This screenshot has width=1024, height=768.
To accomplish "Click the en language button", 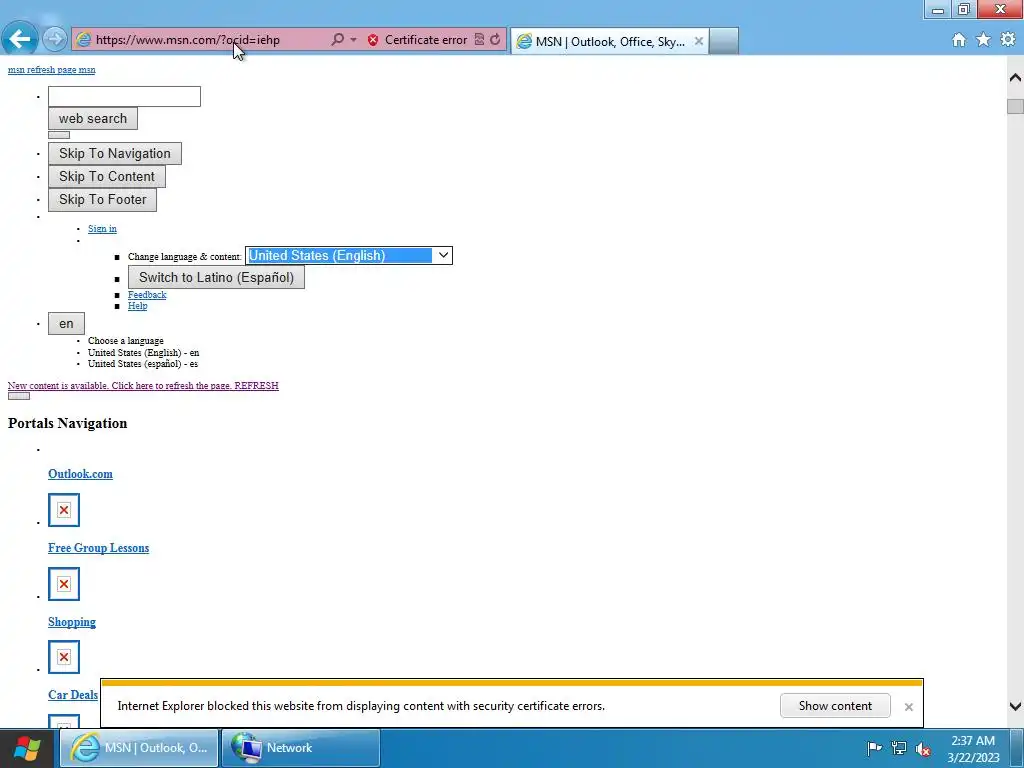I will (66, 324).
